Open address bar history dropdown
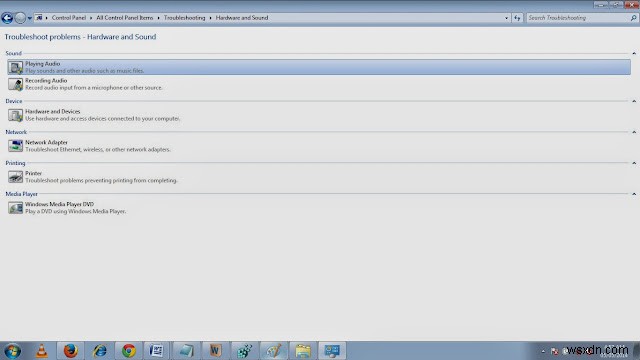640x360 pixels. click(507, 18)
